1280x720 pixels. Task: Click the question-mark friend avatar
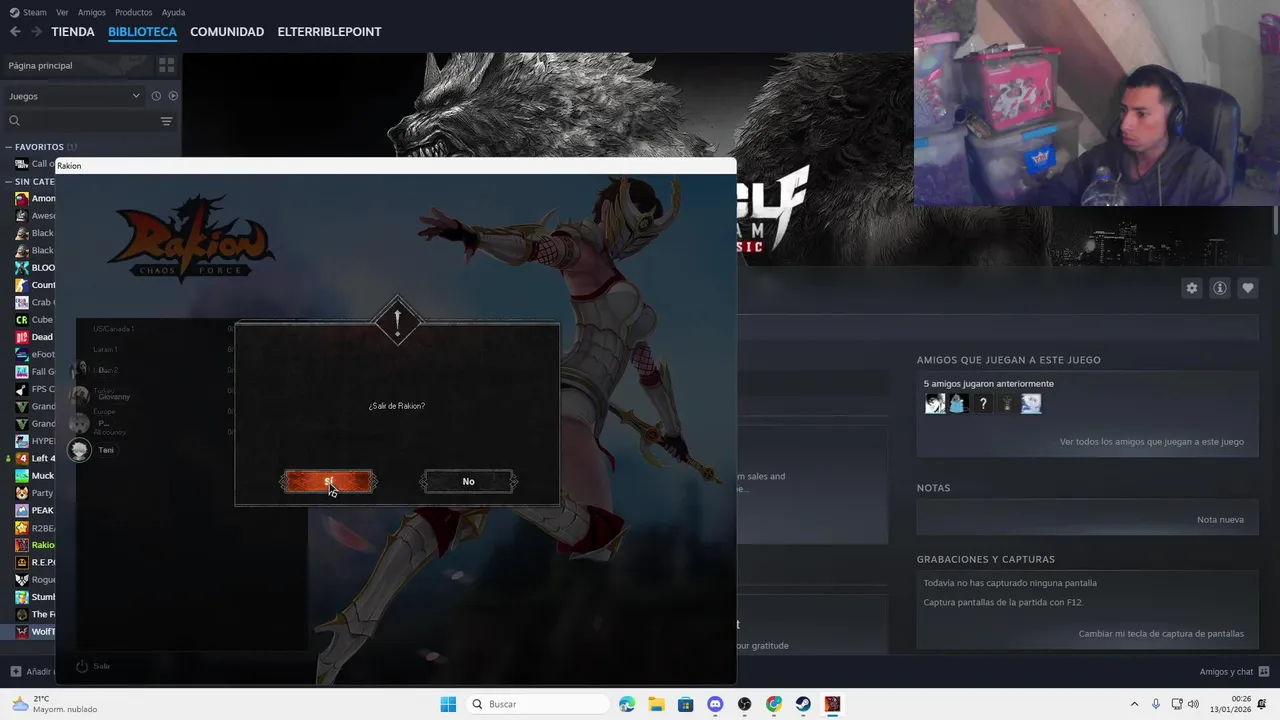983,404
